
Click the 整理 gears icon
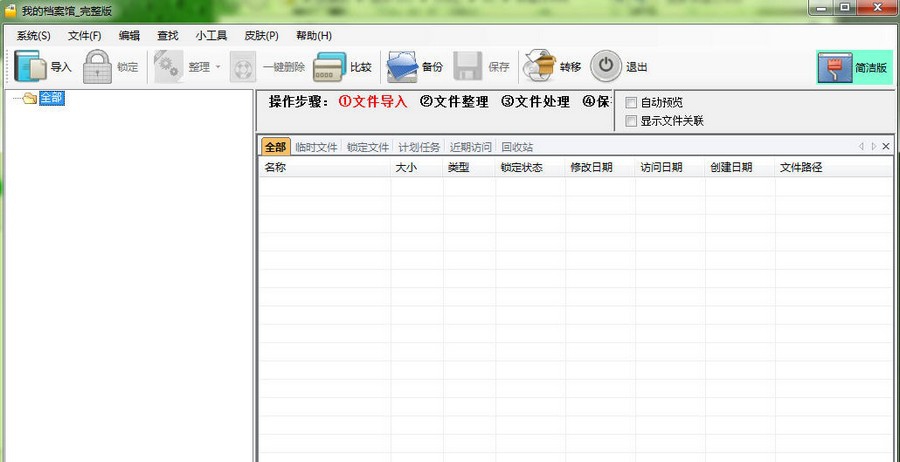(x=167, y=67)
